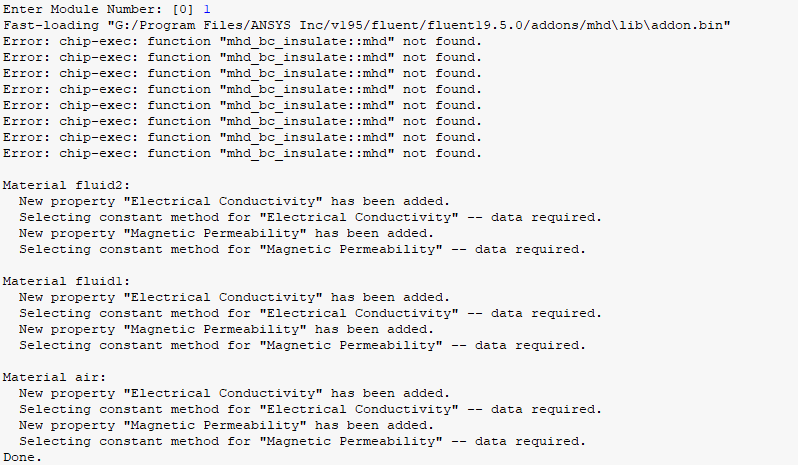This screenshot has width=798, height=465.
Task: Click fluid2's "Magnetic Permeability" has been added line
Action: pos(226,233)
